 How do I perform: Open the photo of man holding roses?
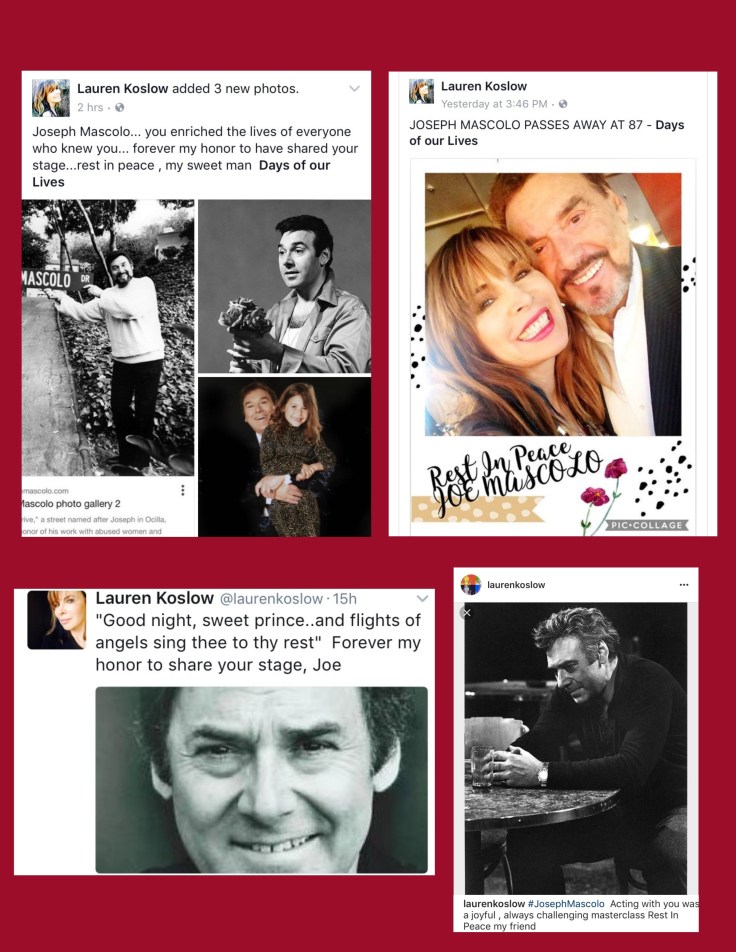pyautogui.click(x=285, y=286)
